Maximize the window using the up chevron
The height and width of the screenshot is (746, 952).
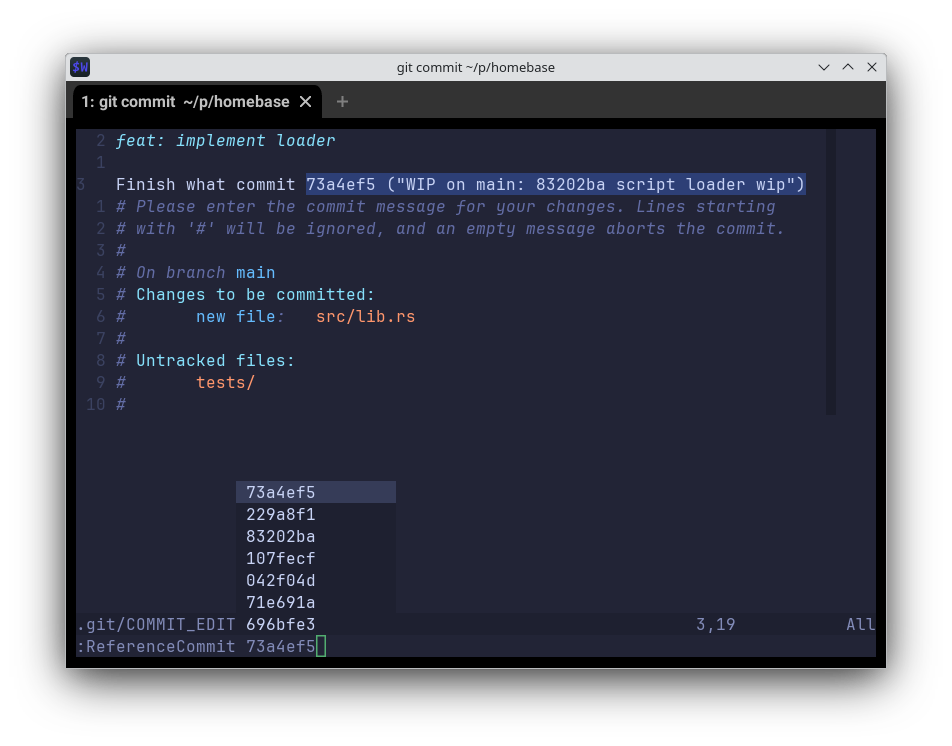click(848, 67)
